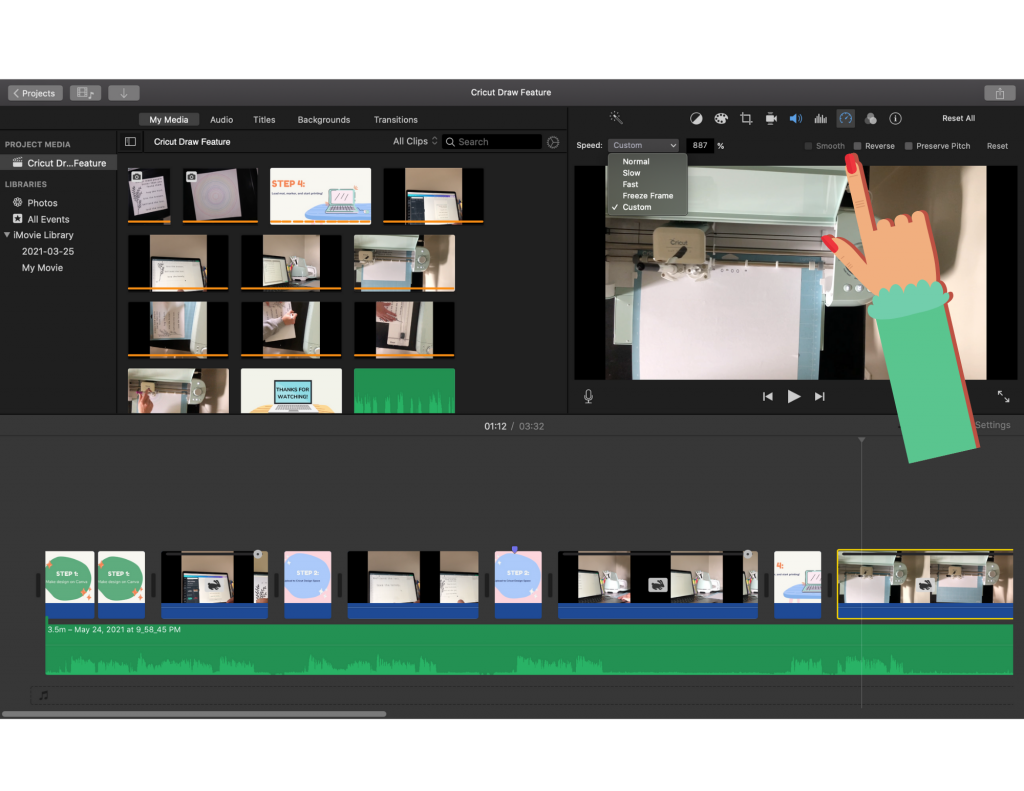Select THANKS FOR WATCHING thumbnail
Image resolution: width=1024 pixels, height=791 pixels.
[291, 391]
